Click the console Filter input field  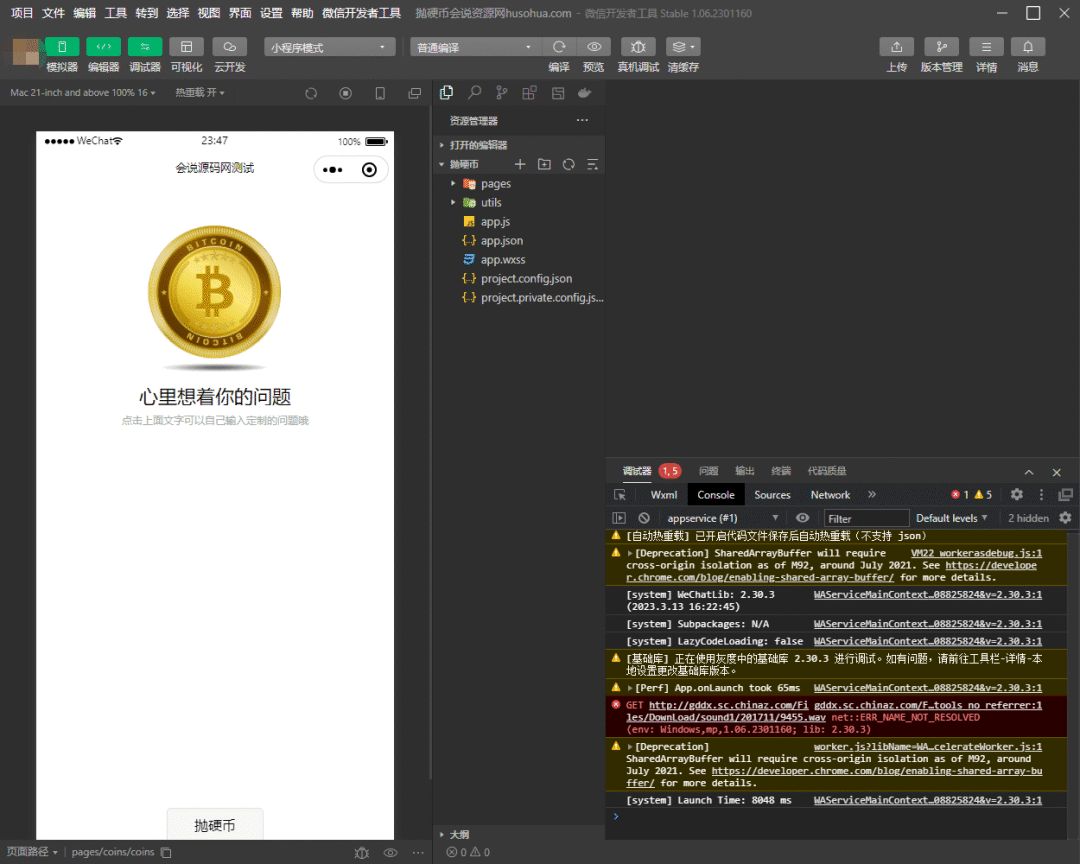pos(866,518)
